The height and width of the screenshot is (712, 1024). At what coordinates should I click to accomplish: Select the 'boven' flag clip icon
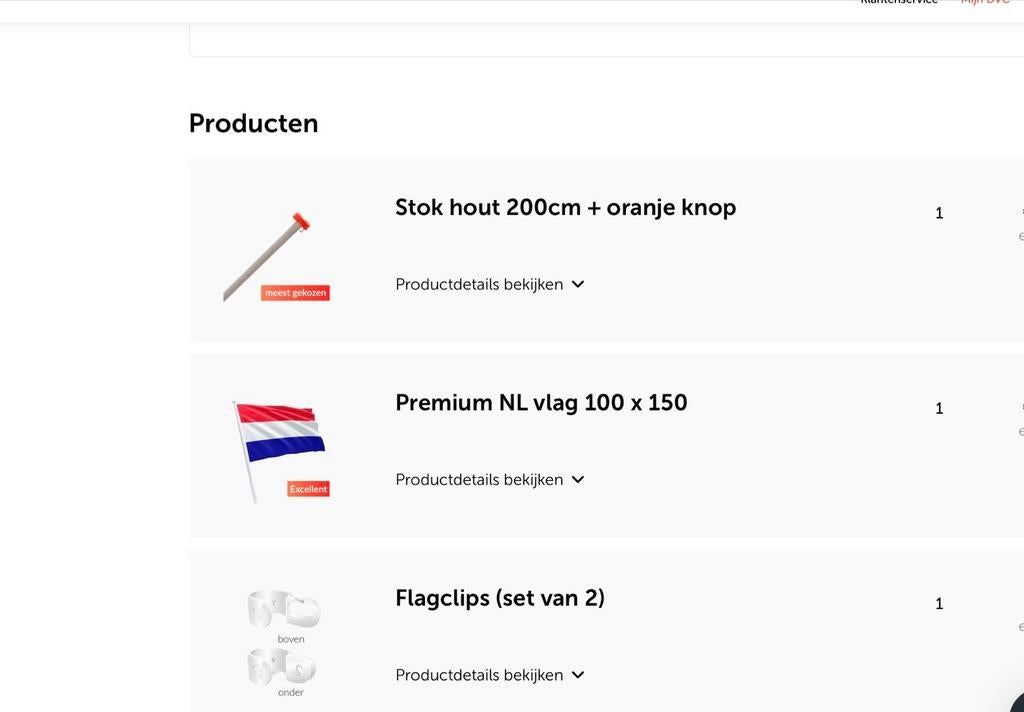point(283,607)
